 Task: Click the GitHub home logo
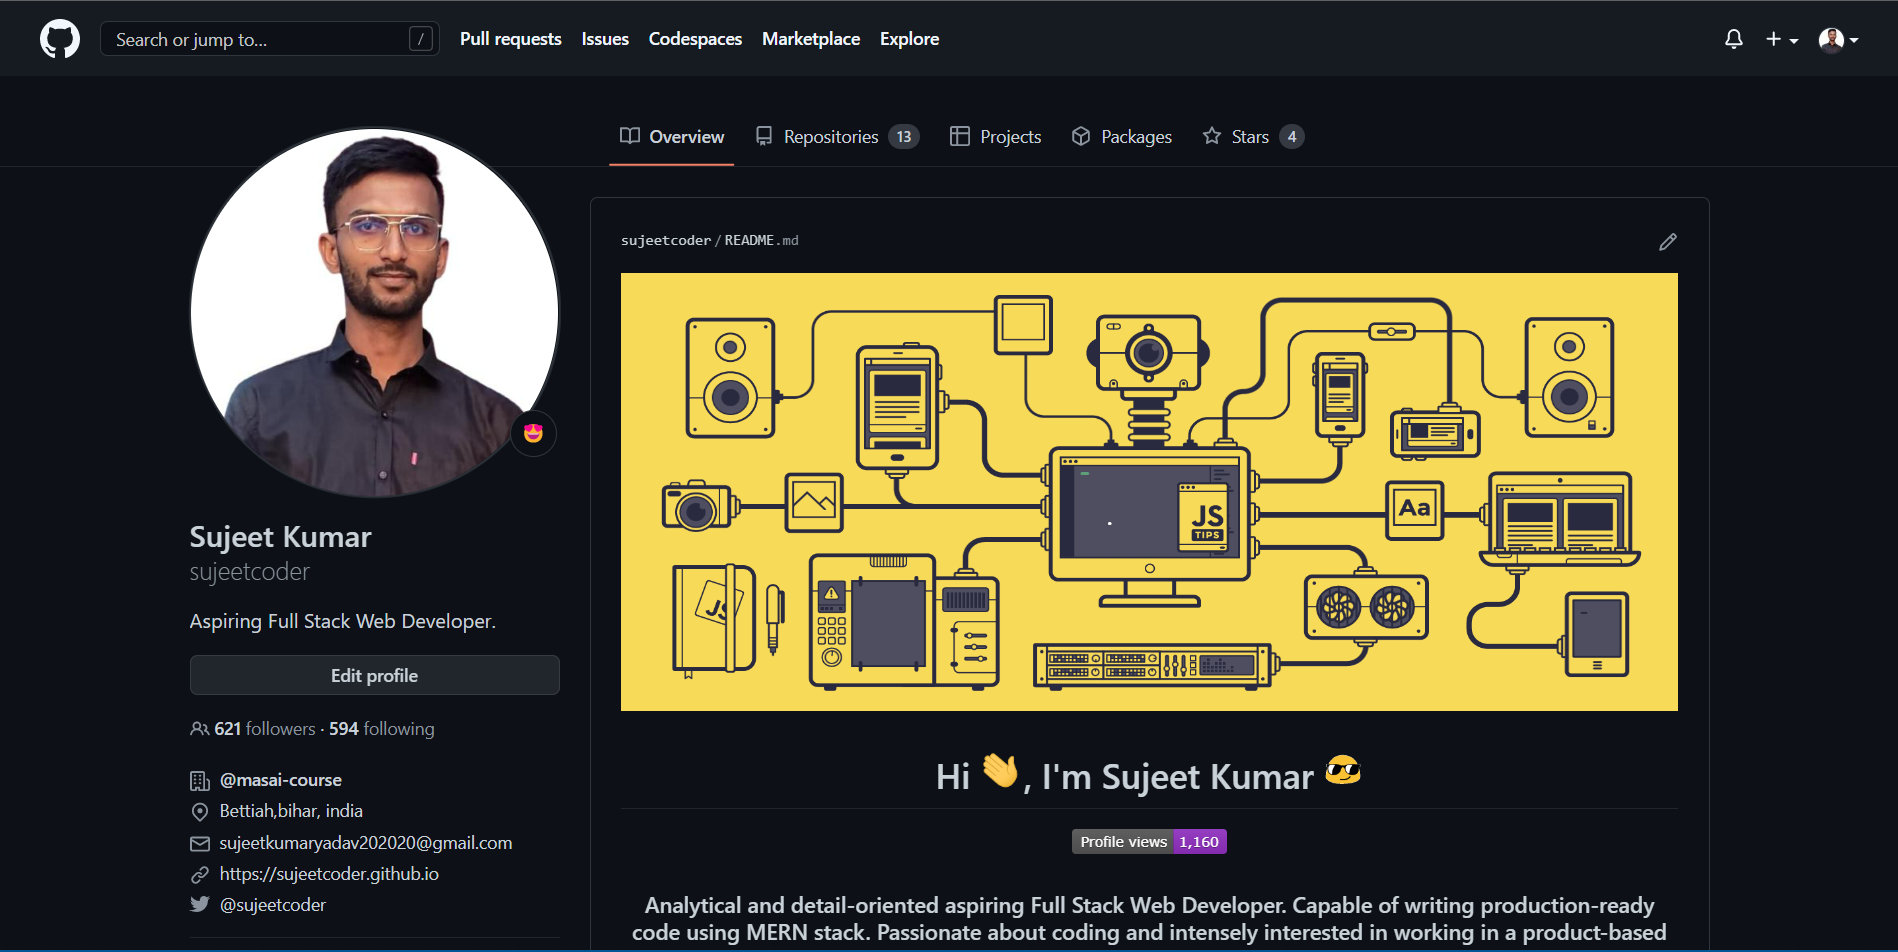59,38
